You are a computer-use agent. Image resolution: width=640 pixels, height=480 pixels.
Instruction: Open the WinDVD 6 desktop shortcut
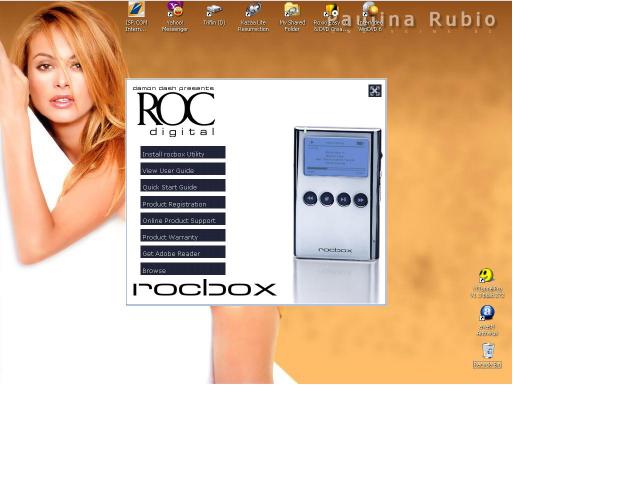[x=370, y=16]
